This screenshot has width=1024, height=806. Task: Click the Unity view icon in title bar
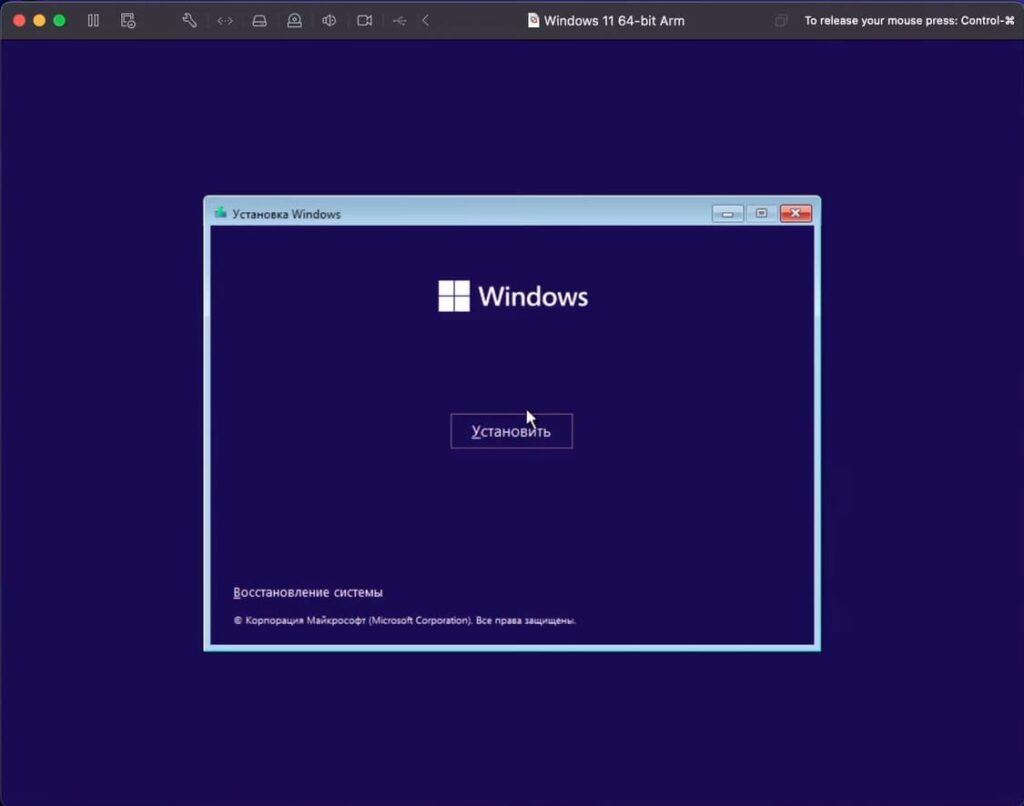tap(781, 20)
